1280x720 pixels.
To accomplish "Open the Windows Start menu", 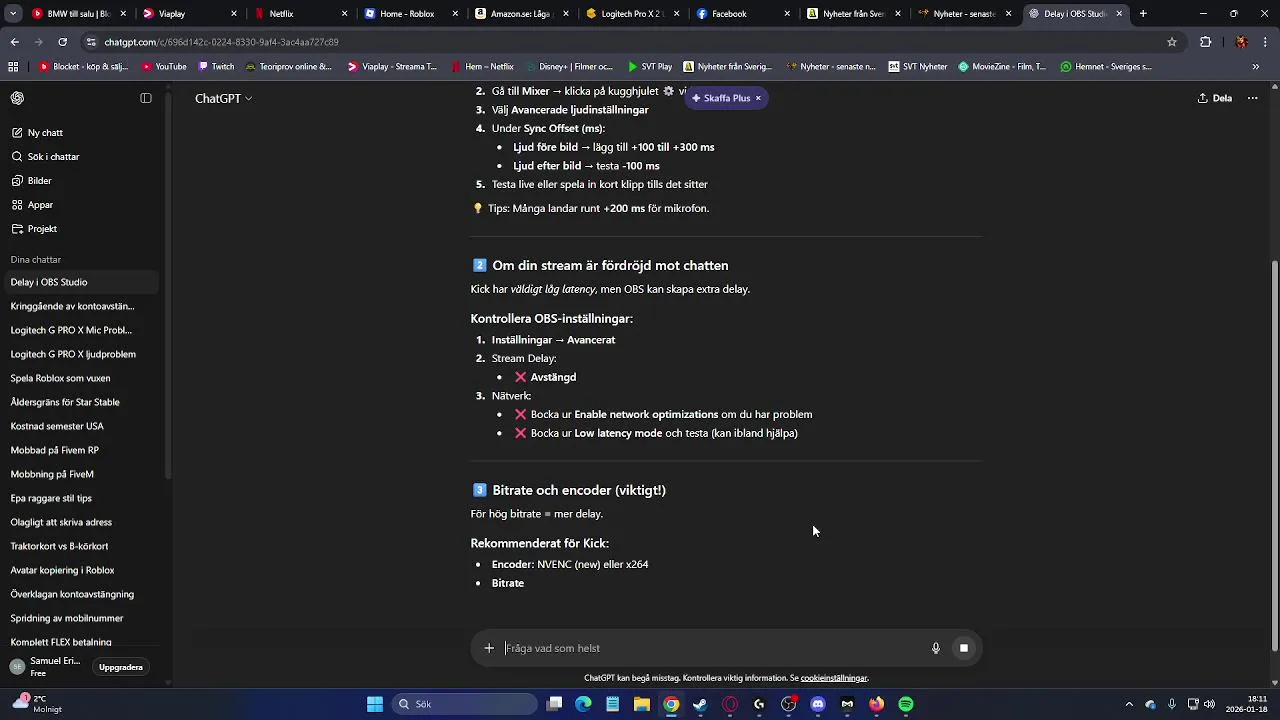I will click(x=375, y=704).
